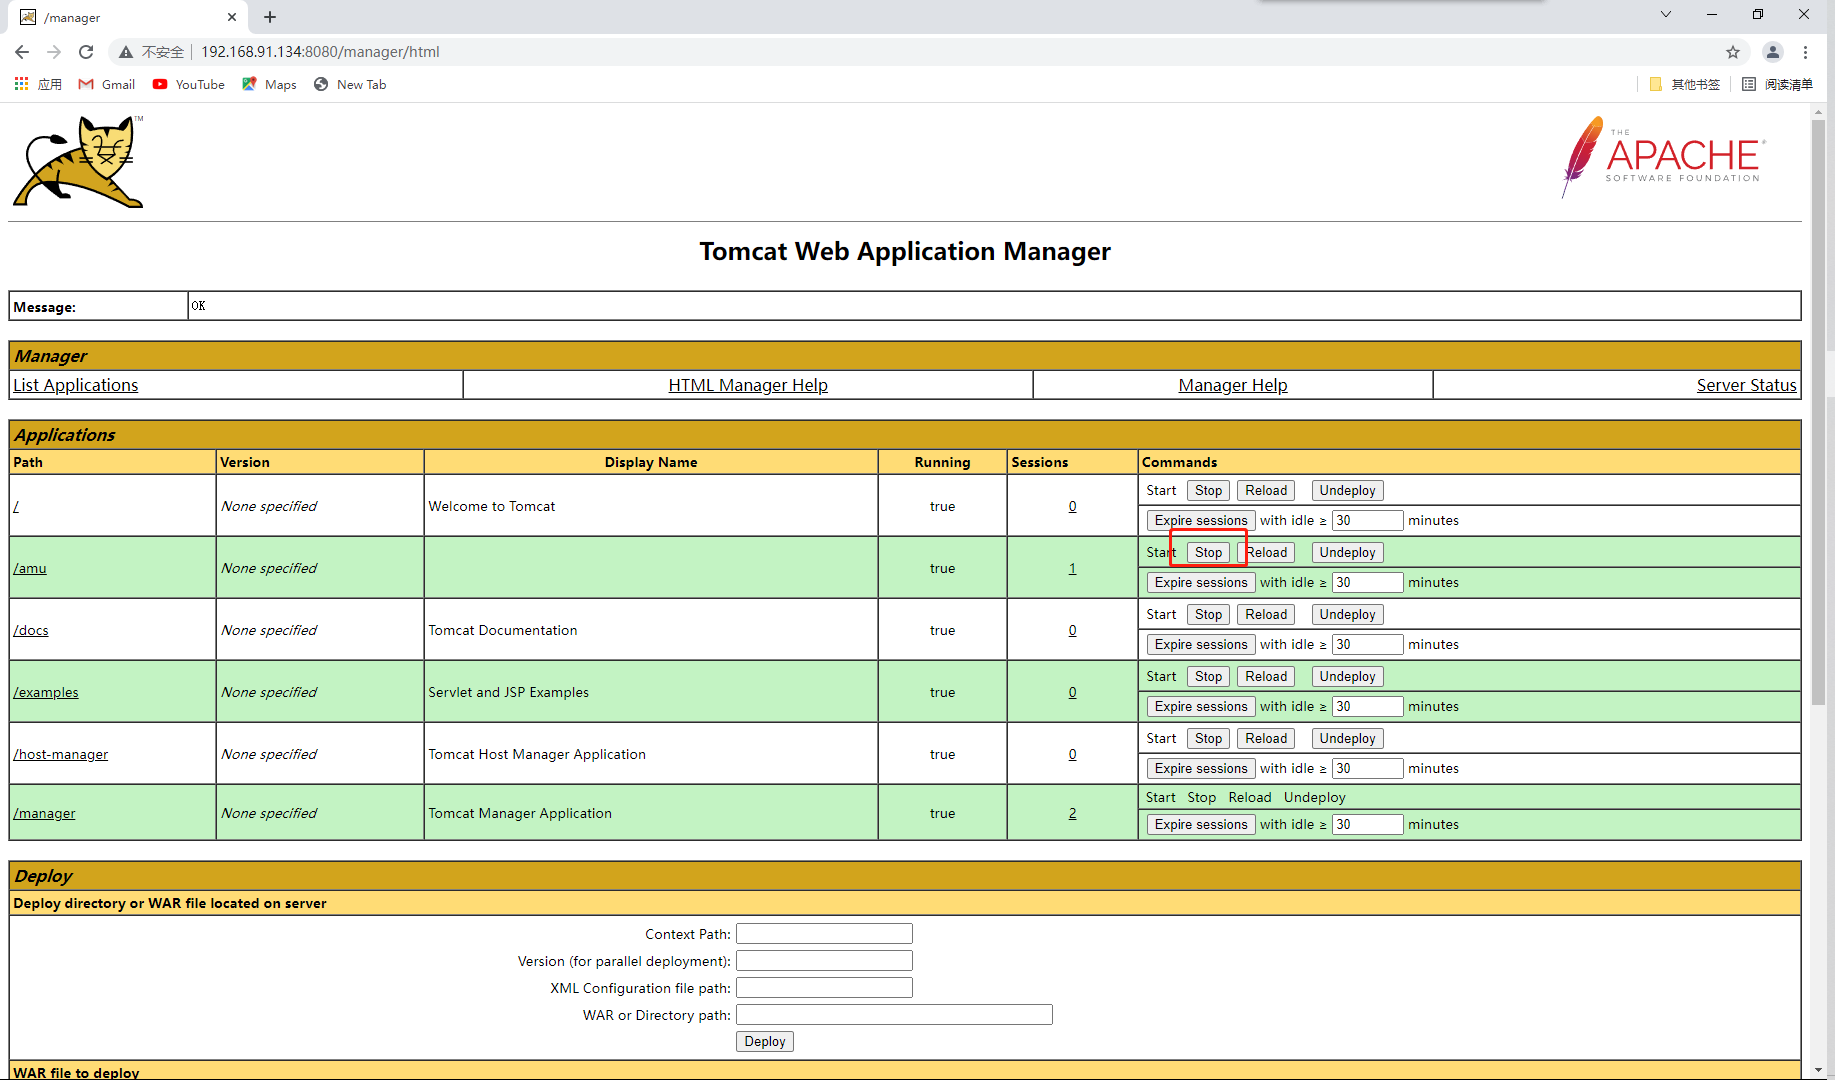The image size is (1835, 1080).
Task: Open the Chrome three-dot menu
Action: pos(1805,52)
